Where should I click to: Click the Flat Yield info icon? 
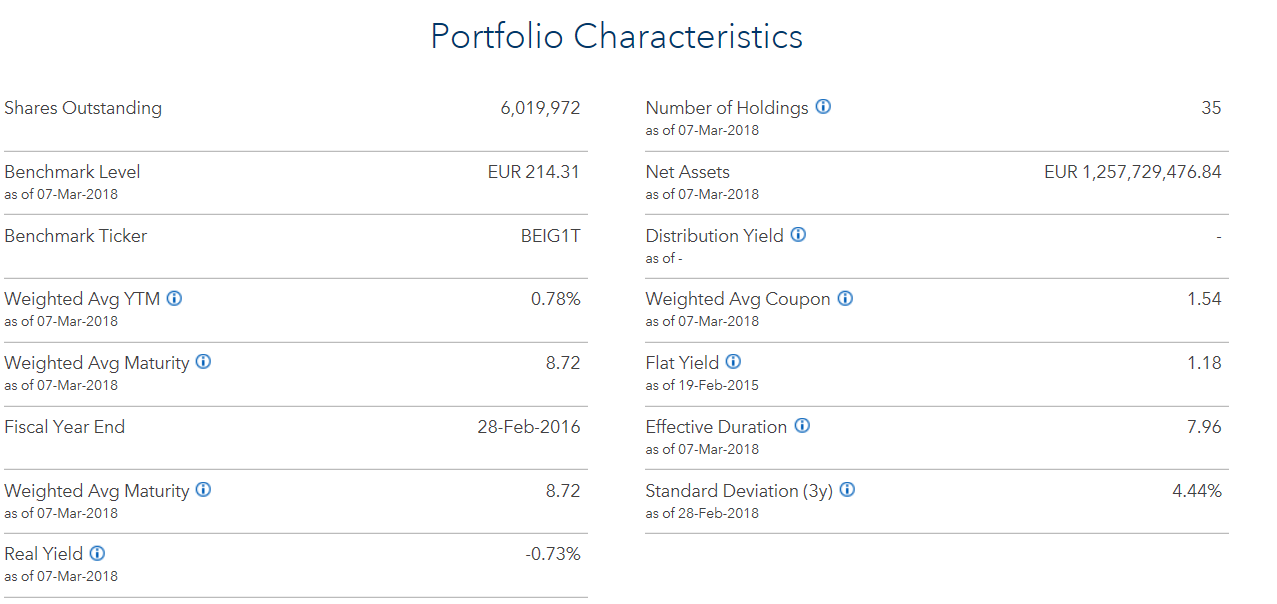pos(733,362)
